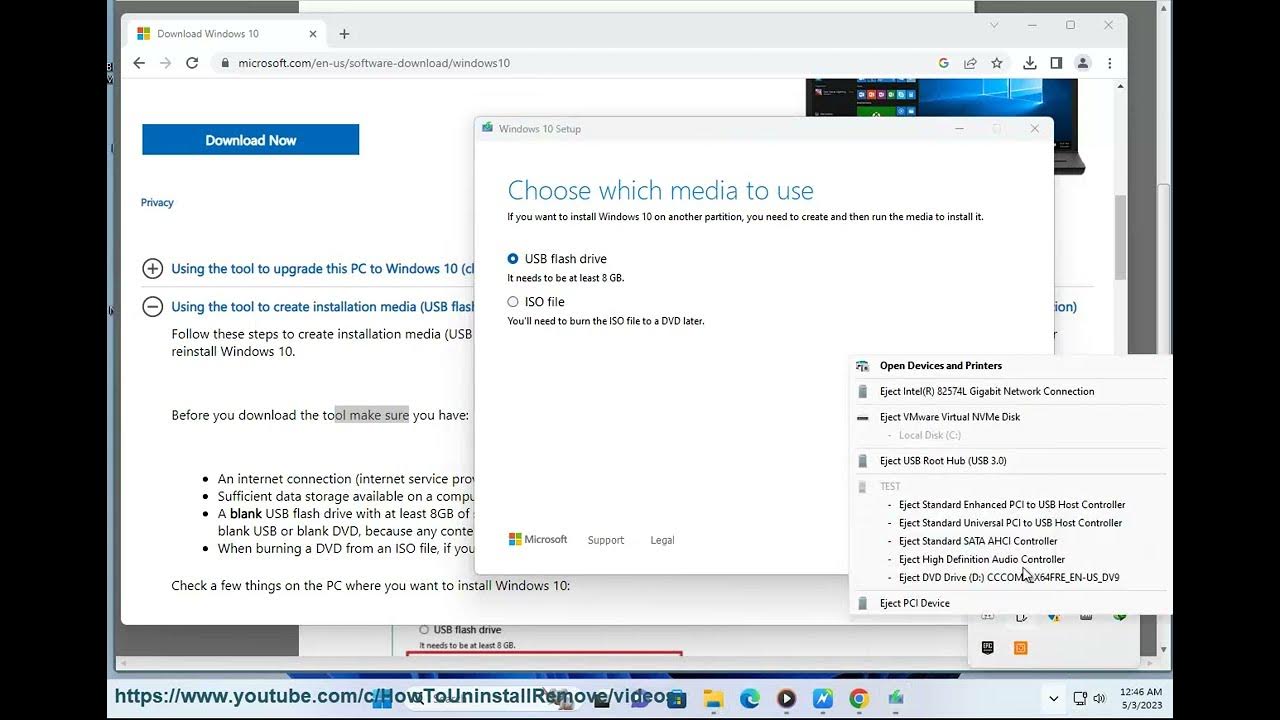Click scroll-down arrow of background window
This screenshot has width=1280, height=720.
tap(1163, 650)
